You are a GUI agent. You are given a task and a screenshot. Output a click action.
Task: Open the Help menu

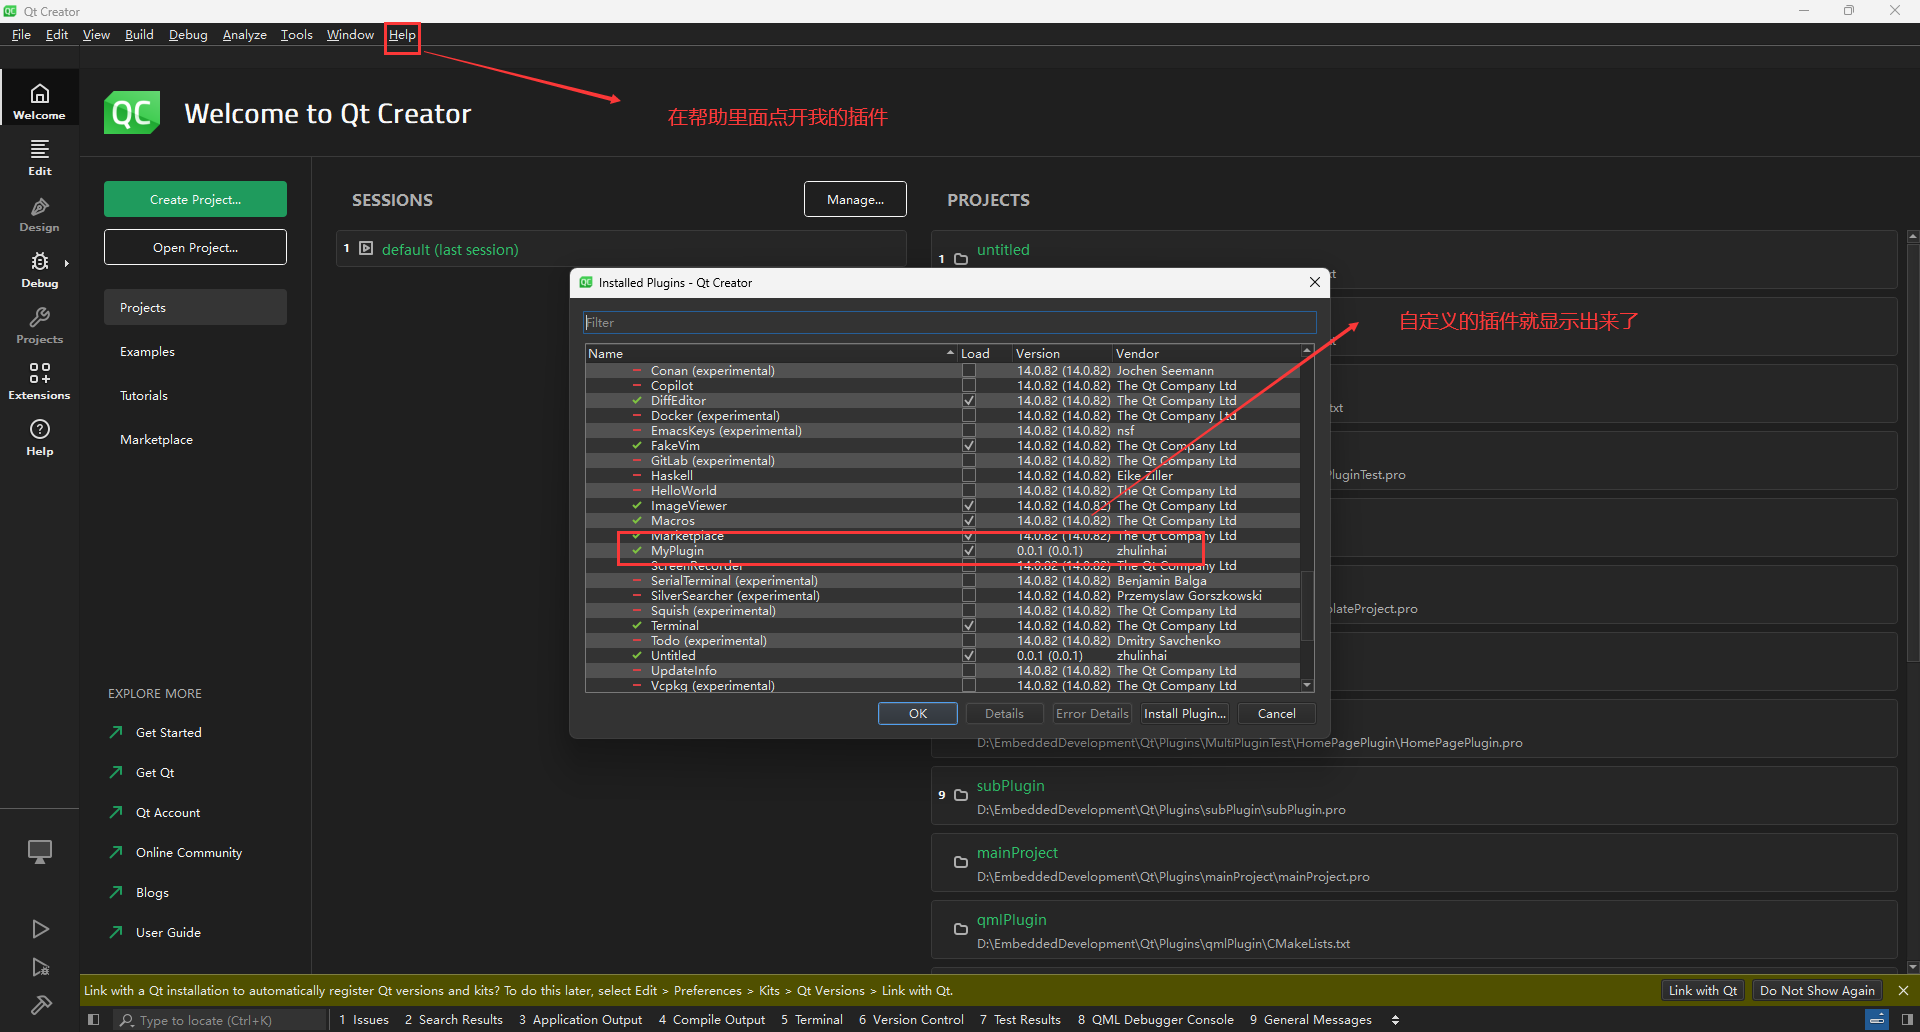point(402,34)
